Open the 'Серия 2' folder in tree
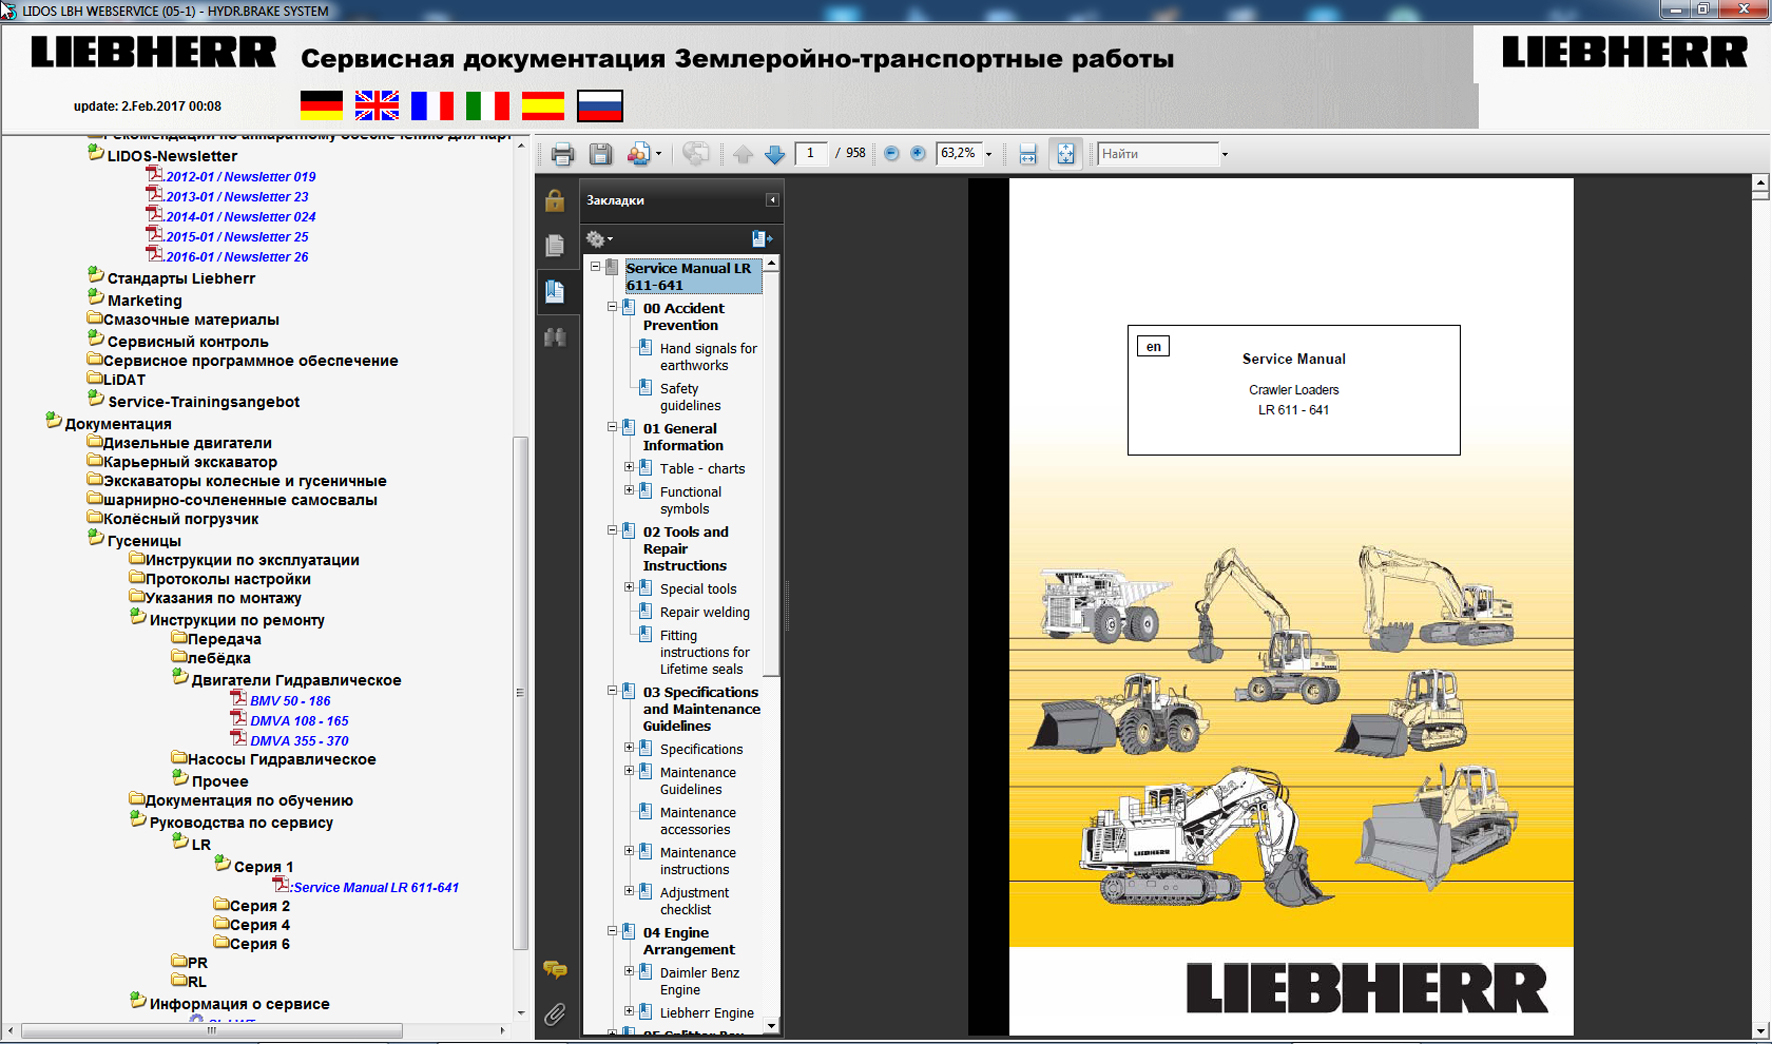The image size is (1772, 1044). [259, 906]
